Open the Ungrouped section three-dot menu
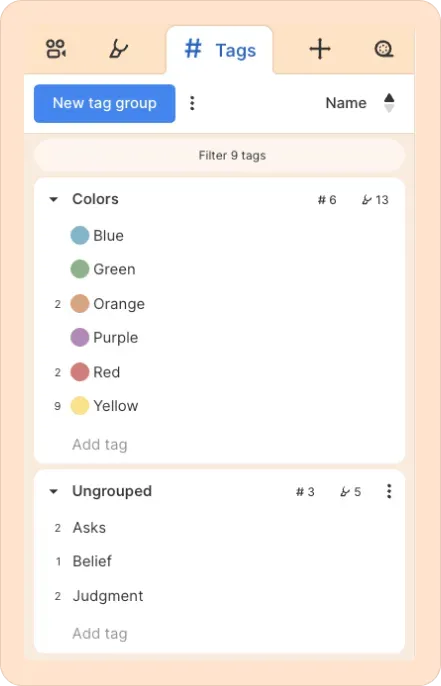This screenshot has width=441, height=686. tap(389, 491)
